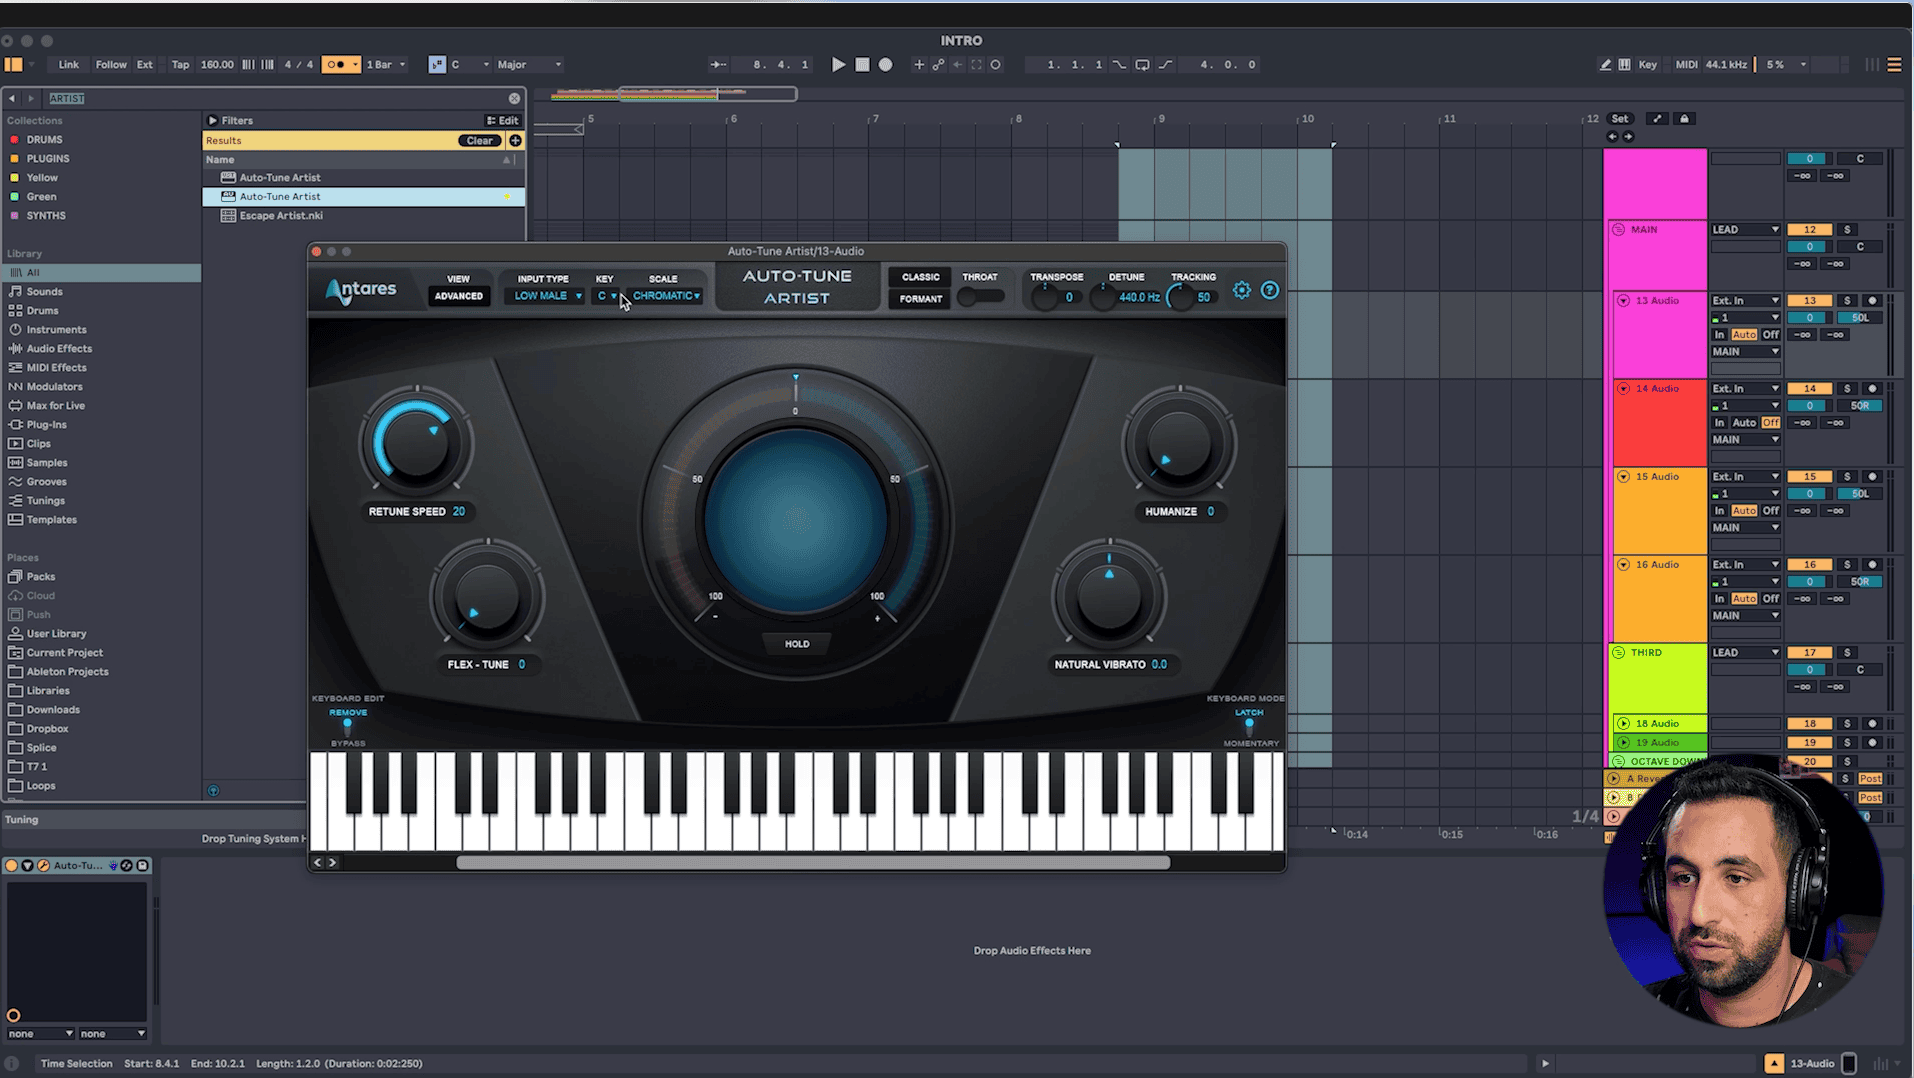This screenshot has width=1914, height=1078.
Task: Switch to the Advanced view in Auto-Tune
Action: pos(459,296)
